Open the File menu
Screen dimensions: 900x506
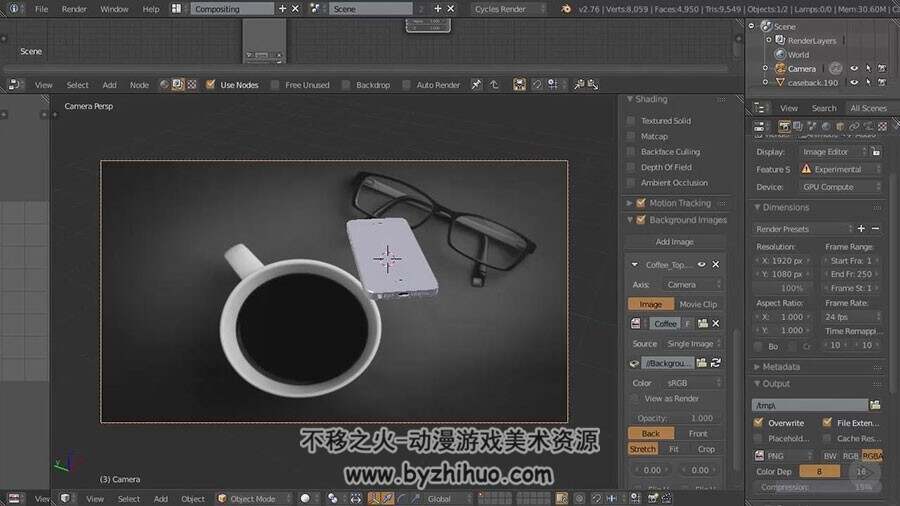tap(41, 9)
